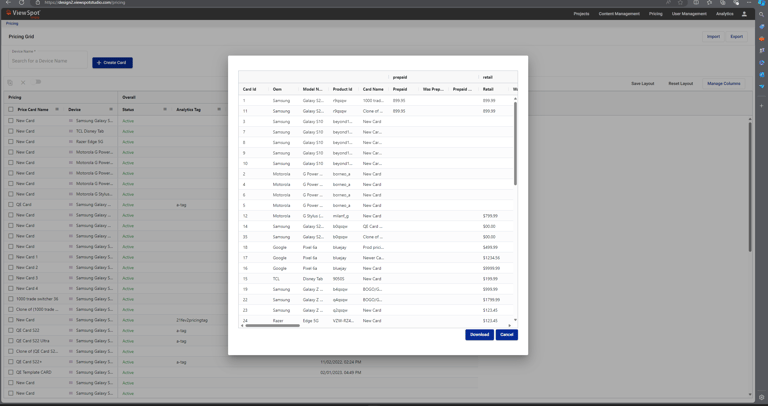Click the $1234.56 retail cell
Image resolution: width=768 pixels, height=406 pixels.
(491, 258)
